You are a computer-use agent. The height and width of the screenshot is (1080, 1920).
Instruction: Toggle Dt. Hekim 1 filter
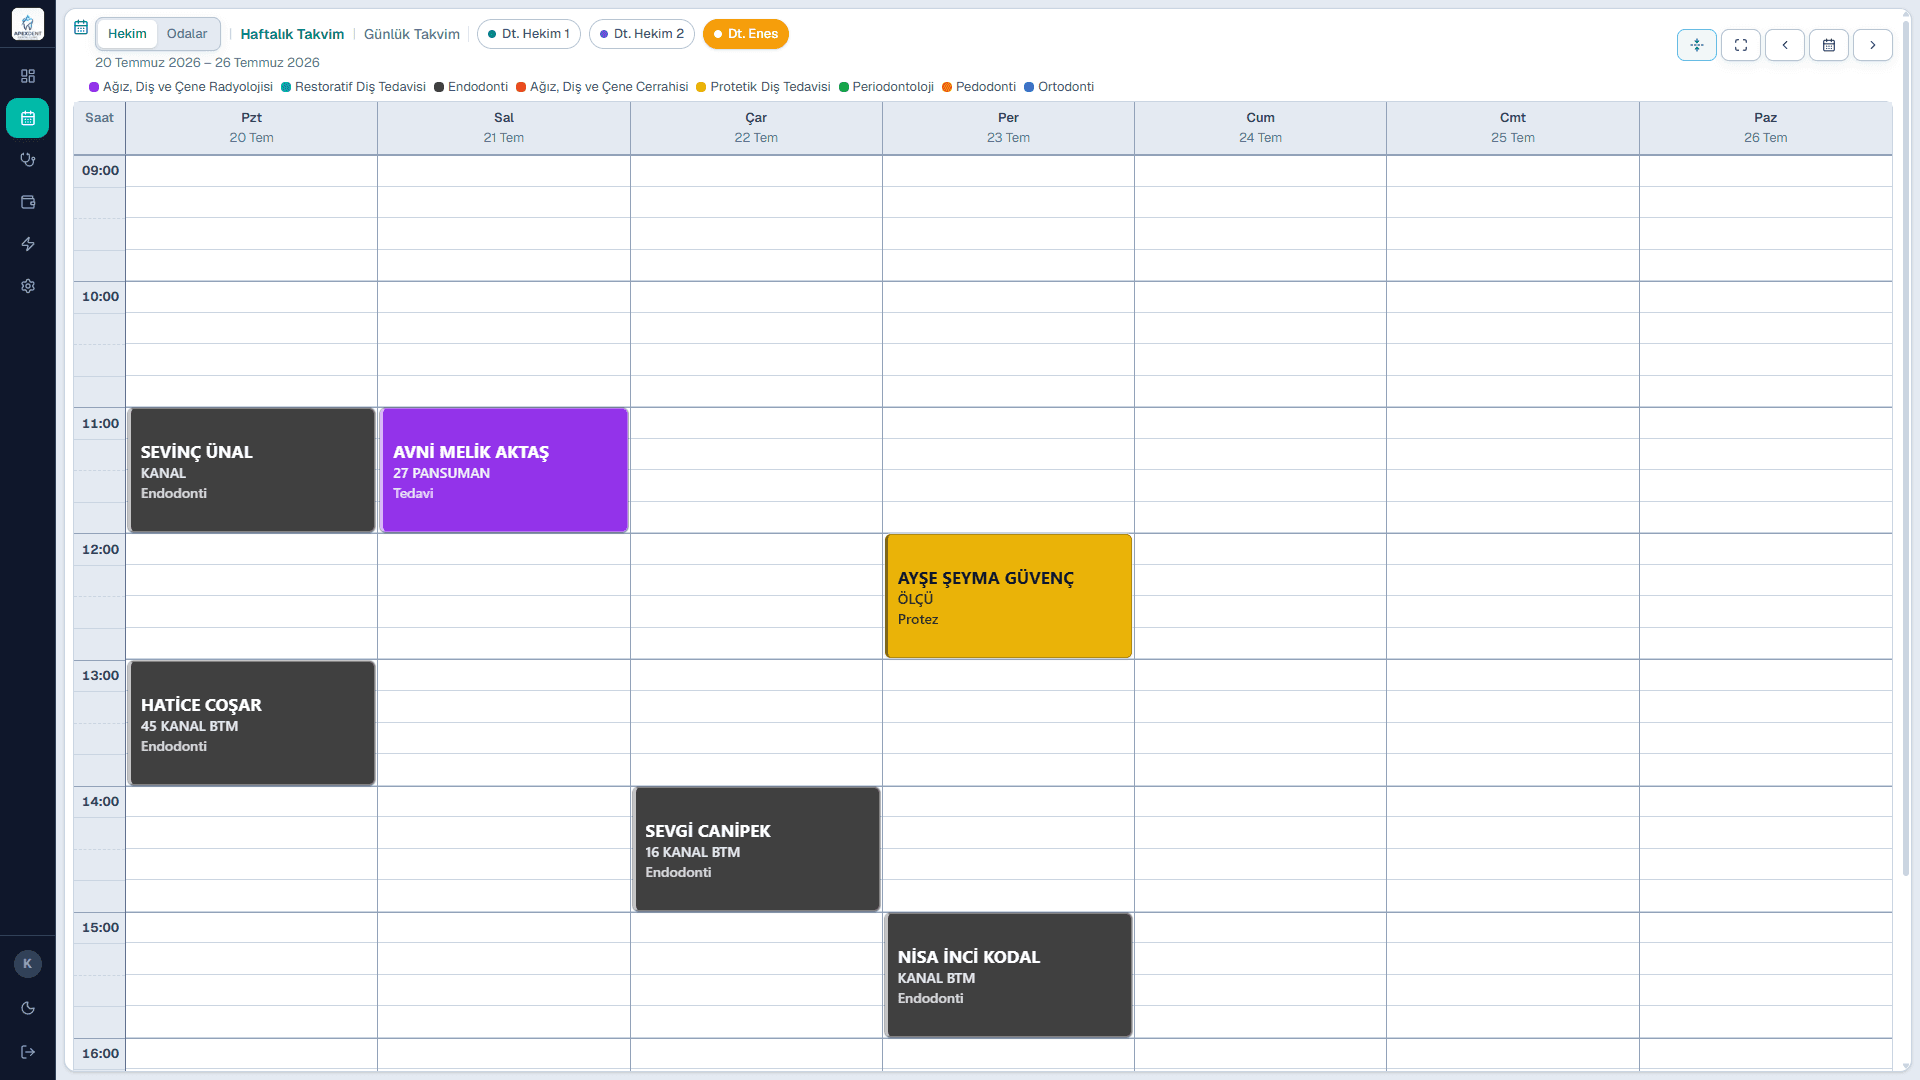click(x=529, y=34)
